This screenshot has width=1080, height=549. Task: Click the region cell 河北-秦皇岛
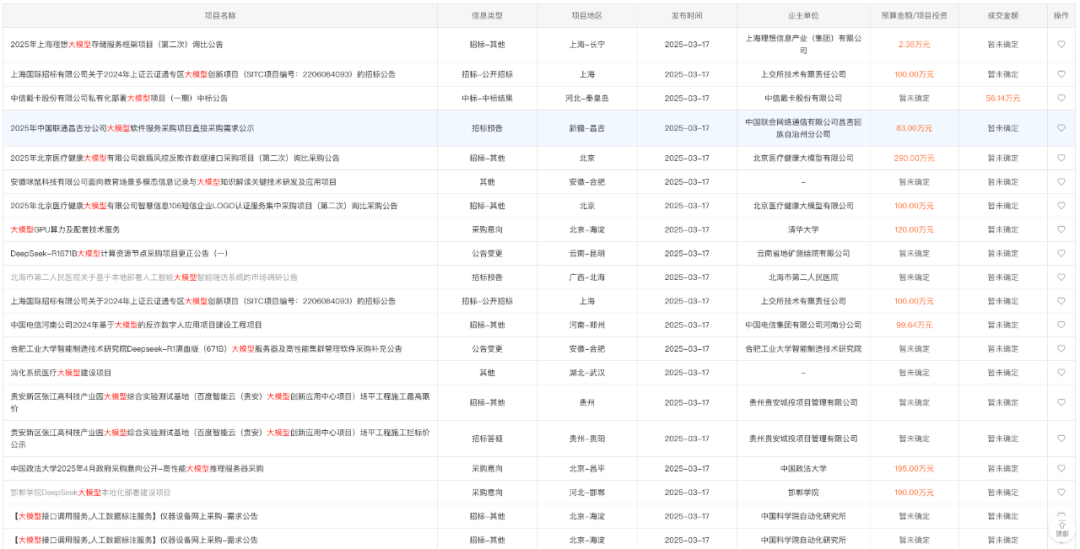point(587,98)
